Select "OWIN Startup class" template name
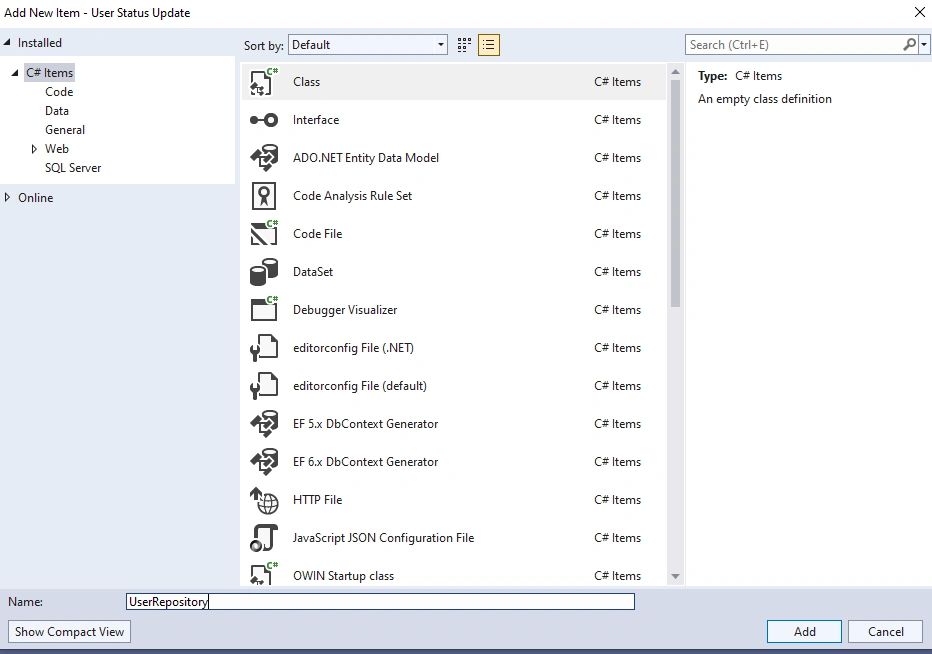Viewport: 932px width, 654px height. tap(344, 576)
